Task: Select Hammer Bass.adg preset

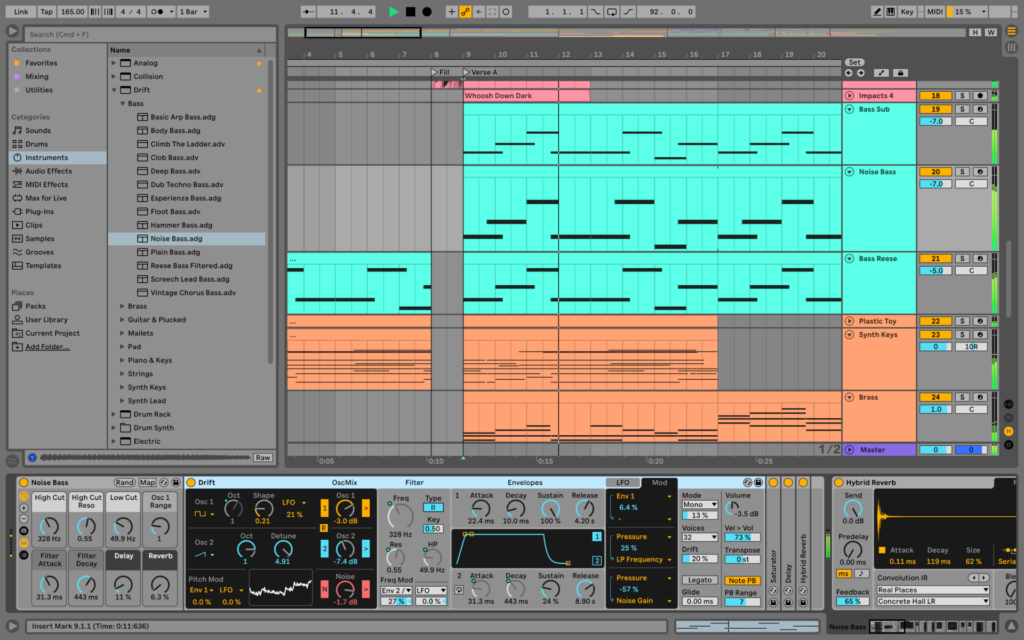Action: click(x=181, y=225)
